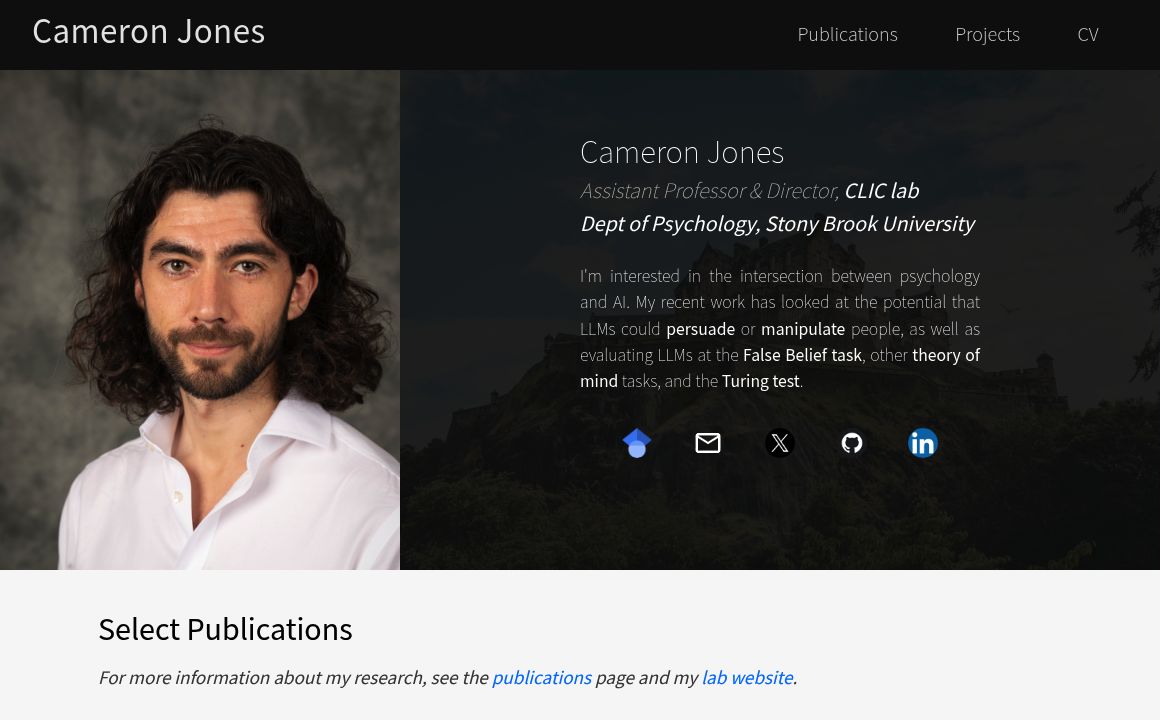The image size is (1160, 720).
Task: Open the LinkedIn profile icon
Action: tap(923, 443)
